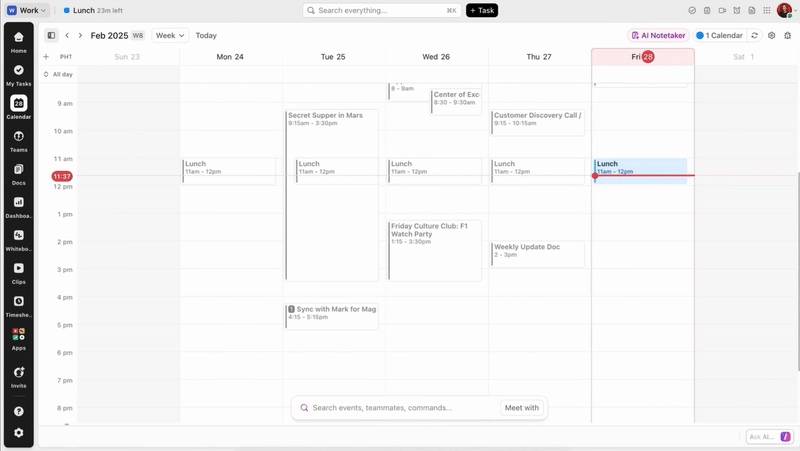Open the Apps grid in sidebar

(18, 335)
